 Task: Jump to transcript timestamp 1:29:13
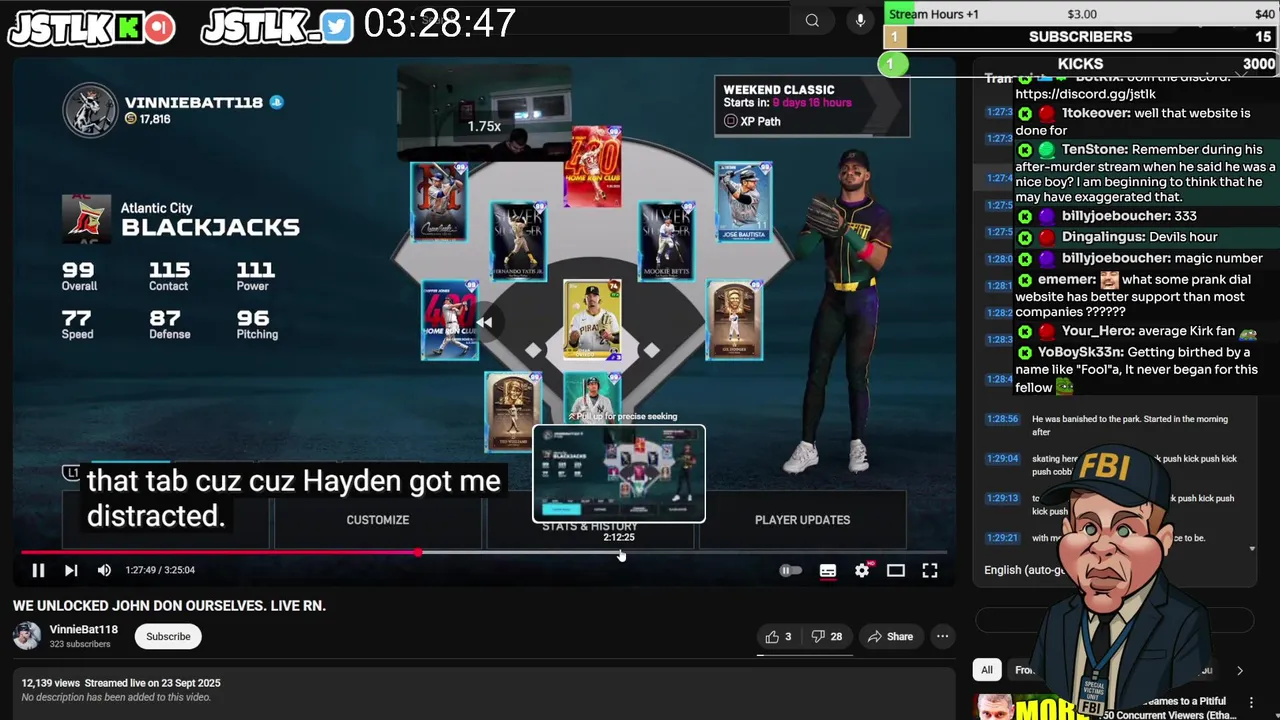1002,498
